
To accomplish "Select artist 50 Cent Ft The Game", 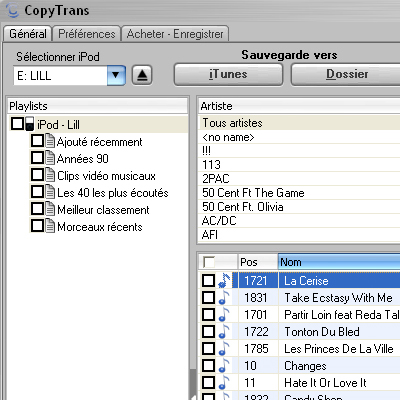I will click(299, 193).
